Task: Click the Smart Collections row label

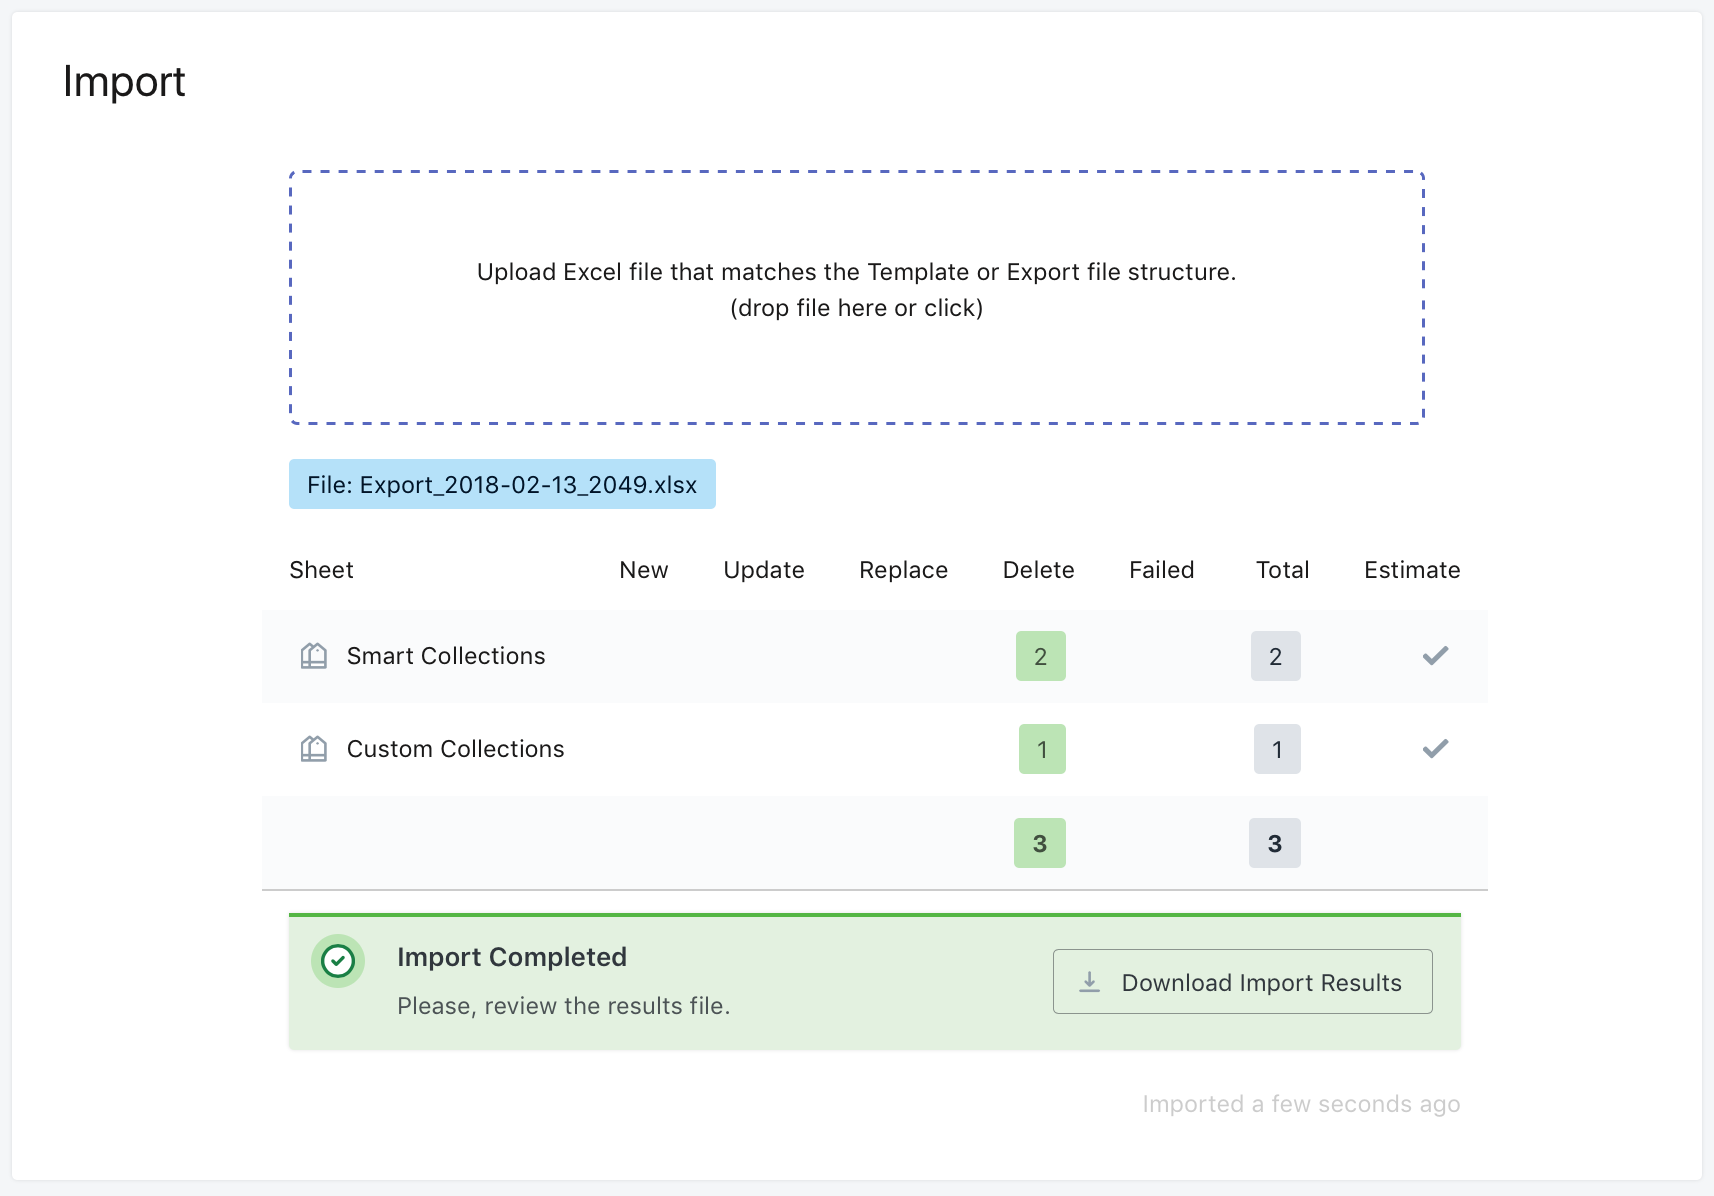Action: (x=446, y=656)
